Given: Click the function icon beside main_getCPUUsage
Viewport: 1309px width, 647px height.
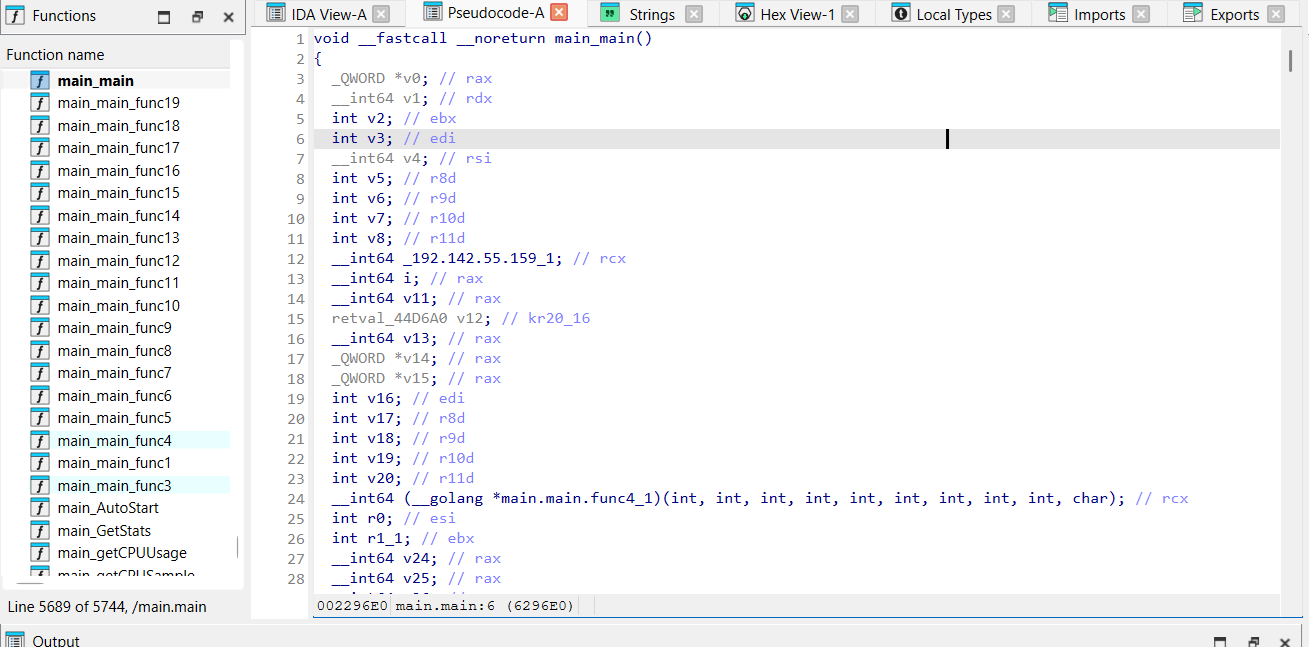Looking at the screenshot, I should tap(40, 553).
